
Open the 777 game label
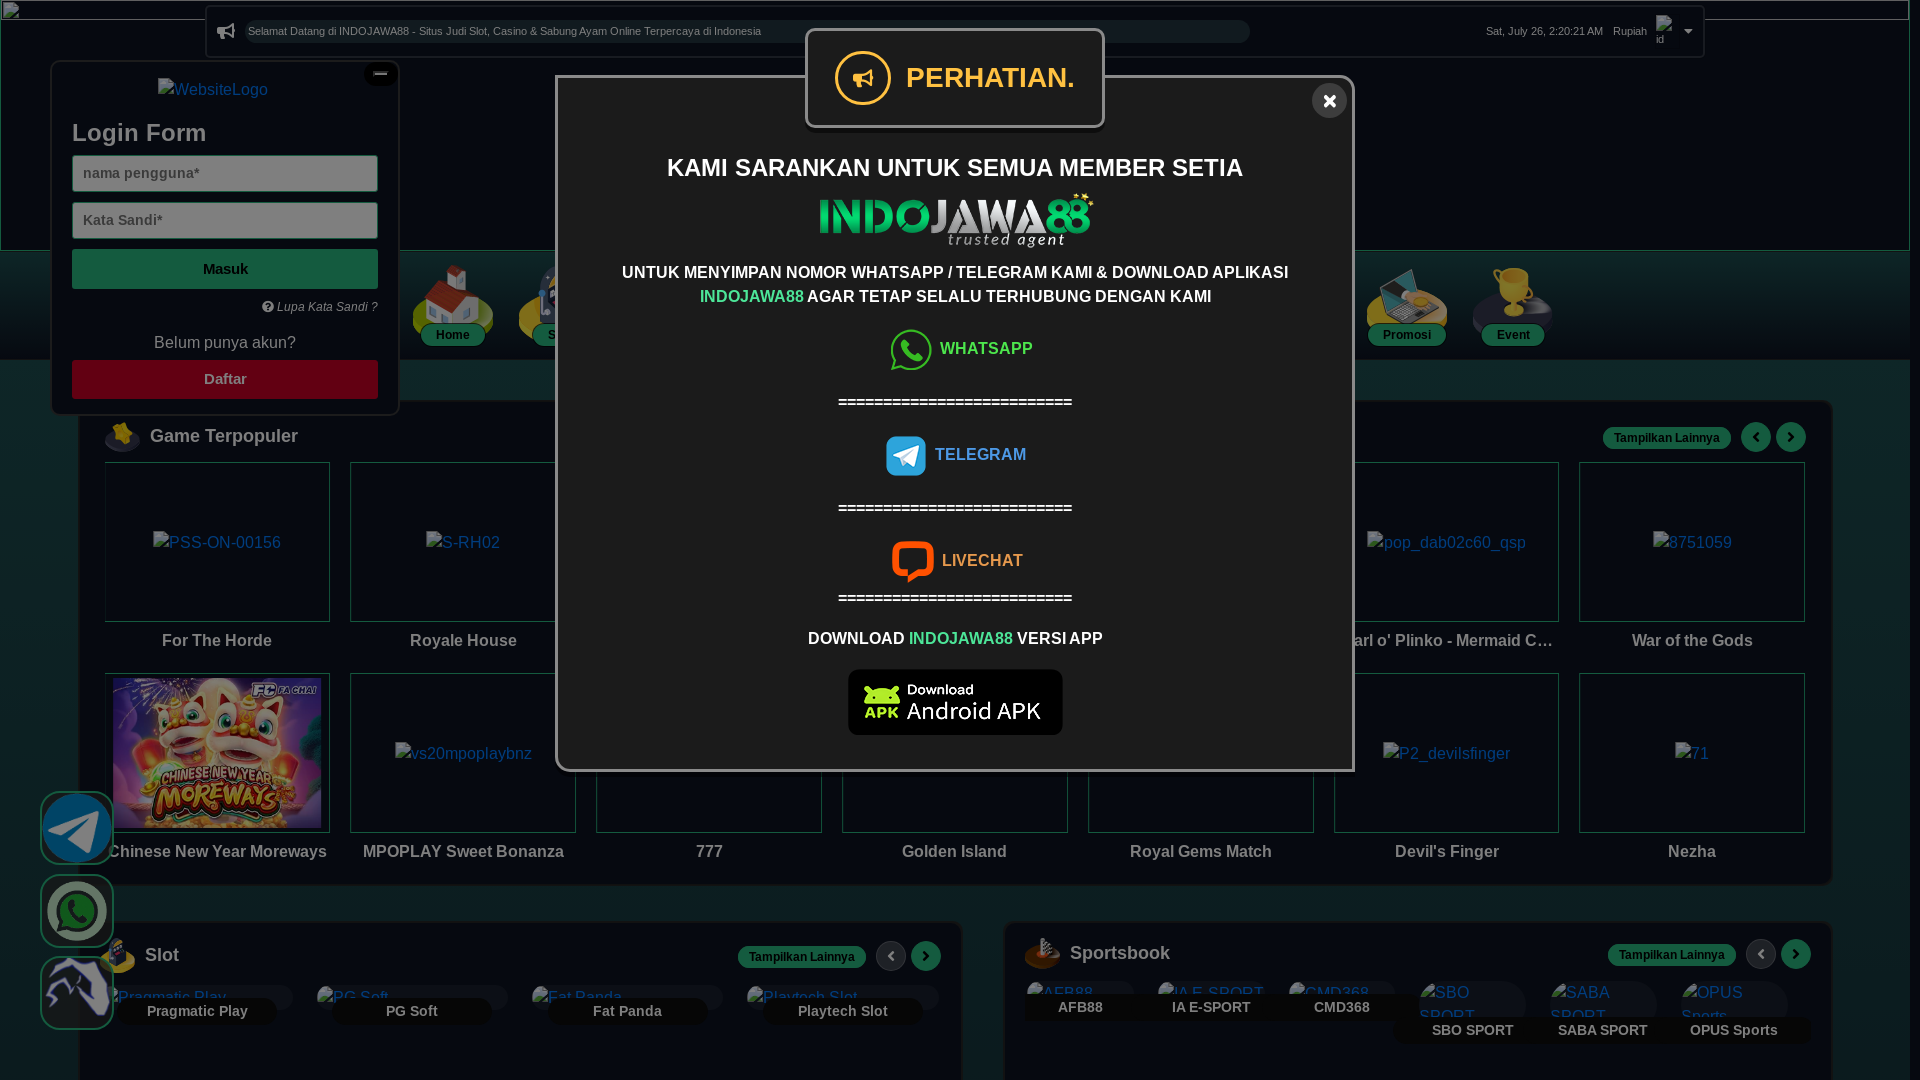[x=709, y=852]
